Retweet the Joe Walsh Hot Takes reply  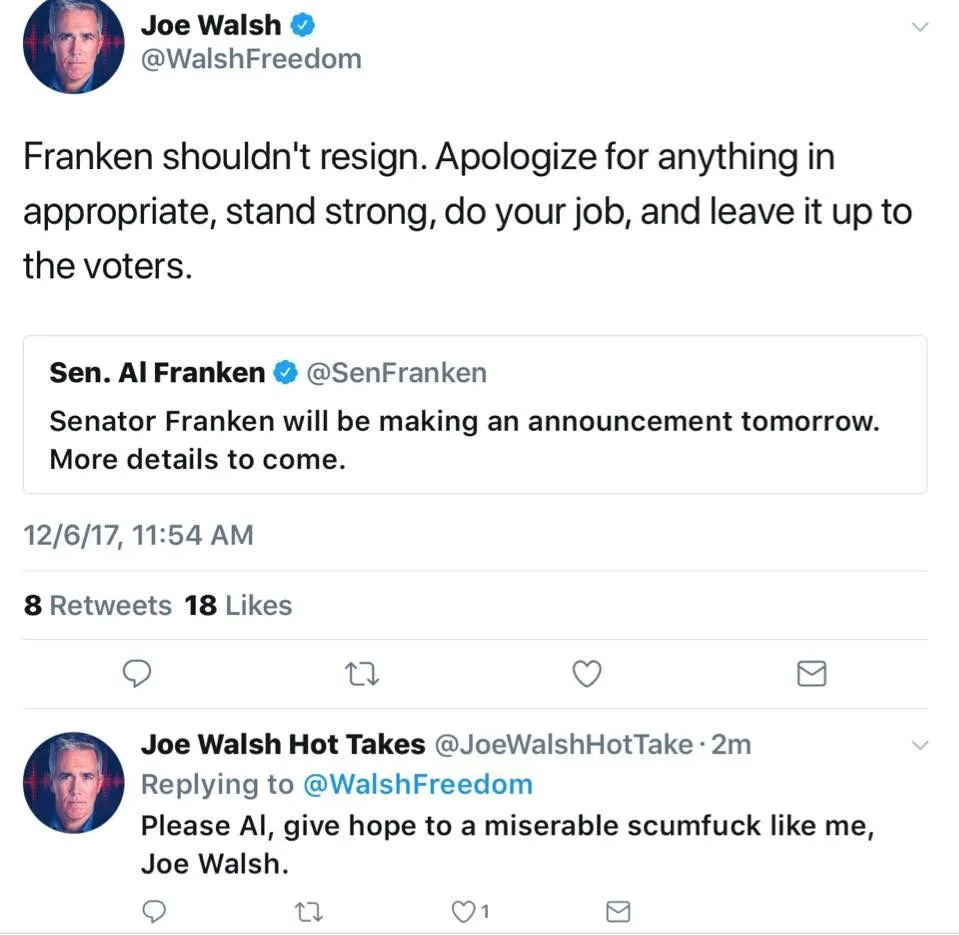click(313, 910)
